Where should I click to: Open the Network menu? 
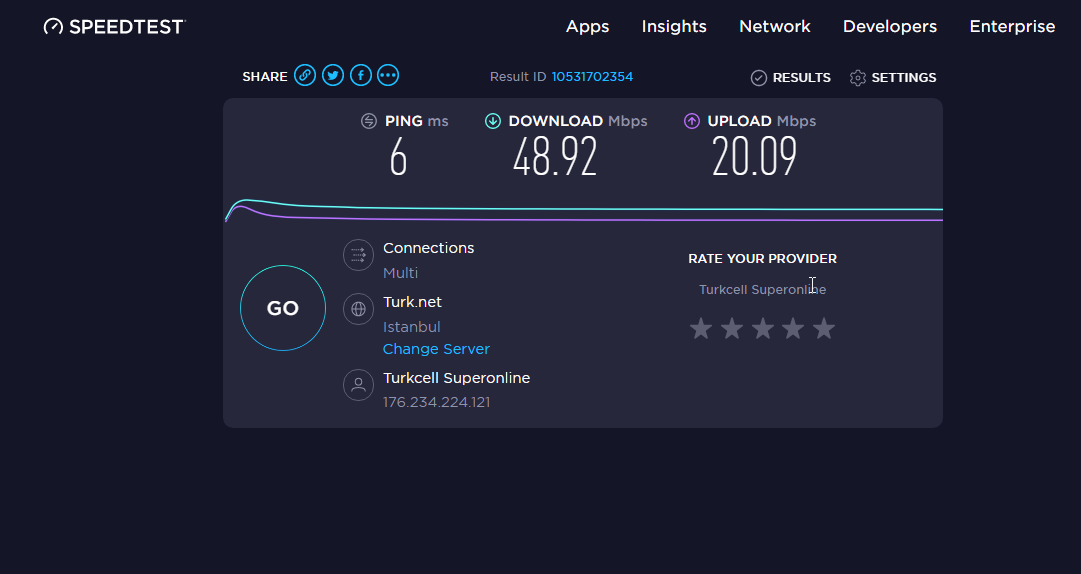pos(775,26)
